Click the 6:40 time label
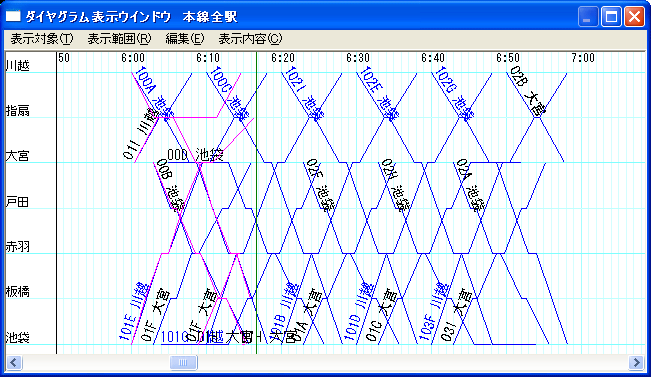The height and width of the screenshot is (377, 651). (433, 58)
